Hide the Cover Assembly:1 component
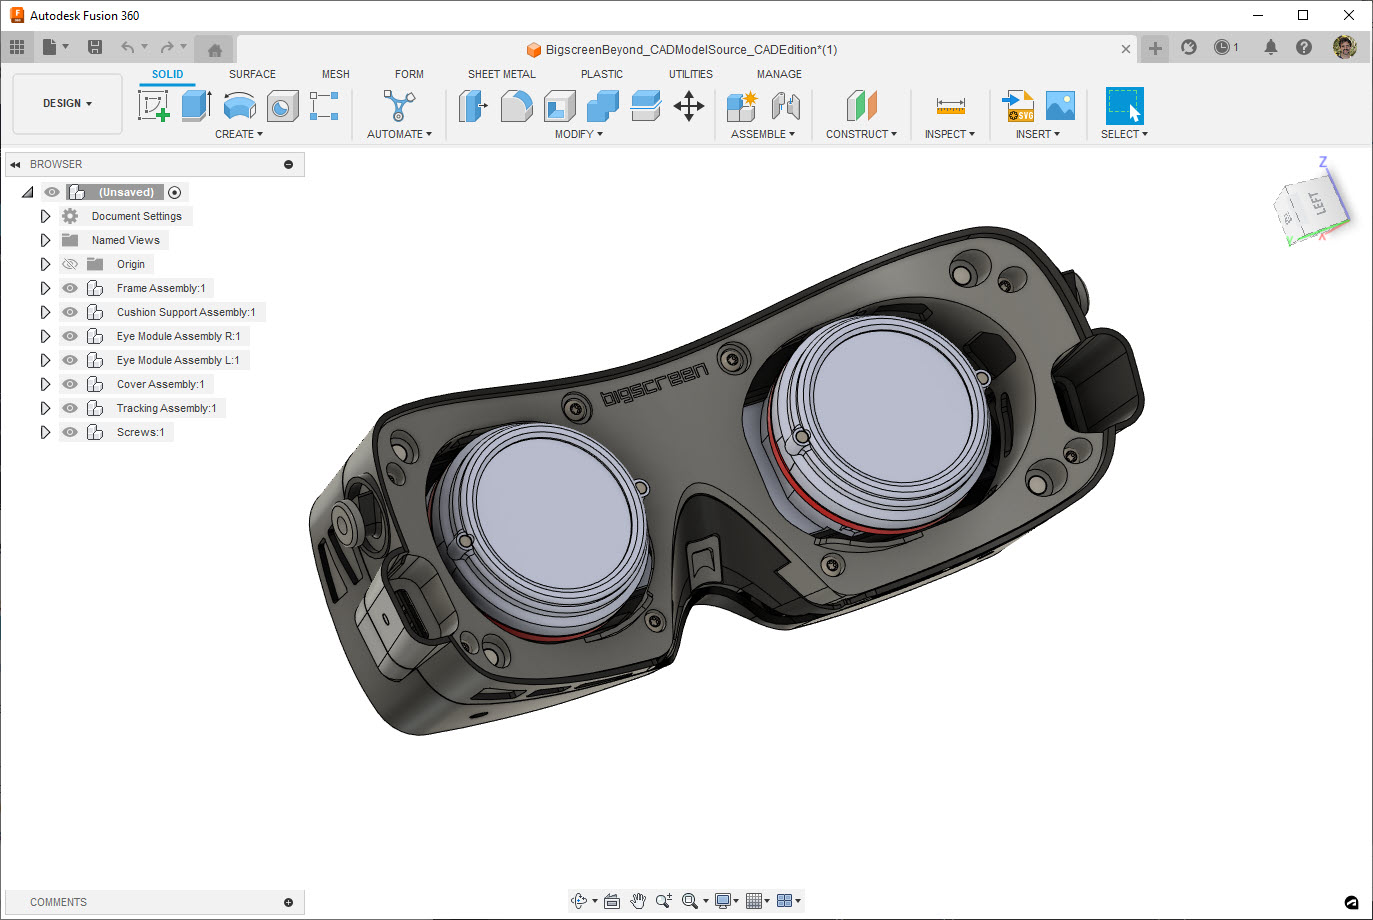The image size is (1373, 920). pos(70,384)
